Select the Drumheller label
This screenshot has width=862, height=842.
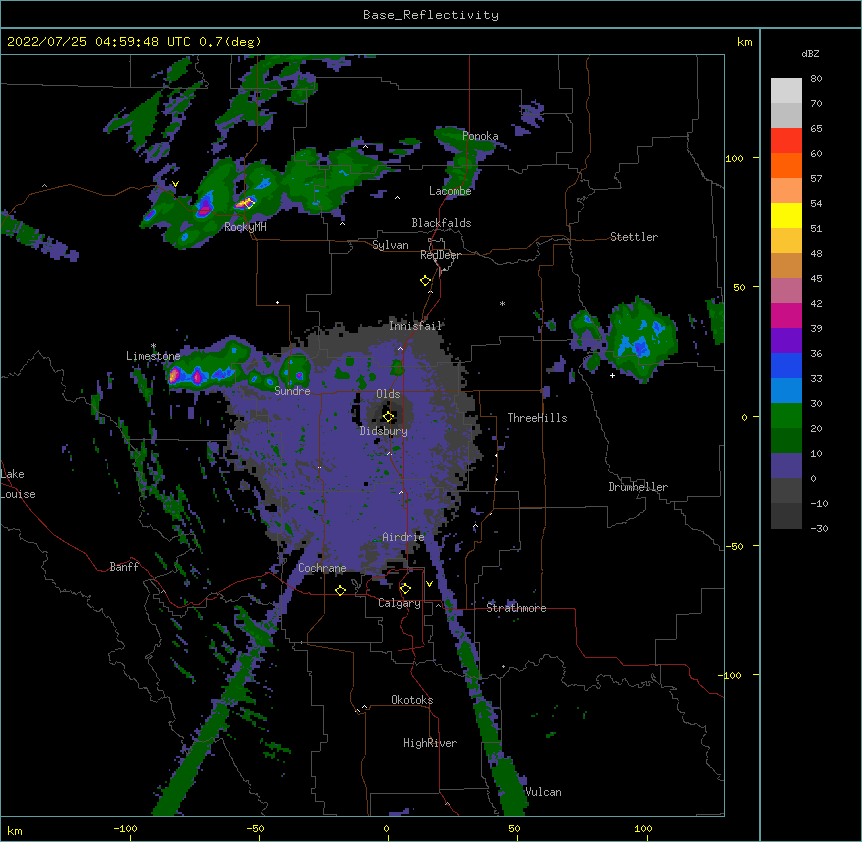pos(638,487)
